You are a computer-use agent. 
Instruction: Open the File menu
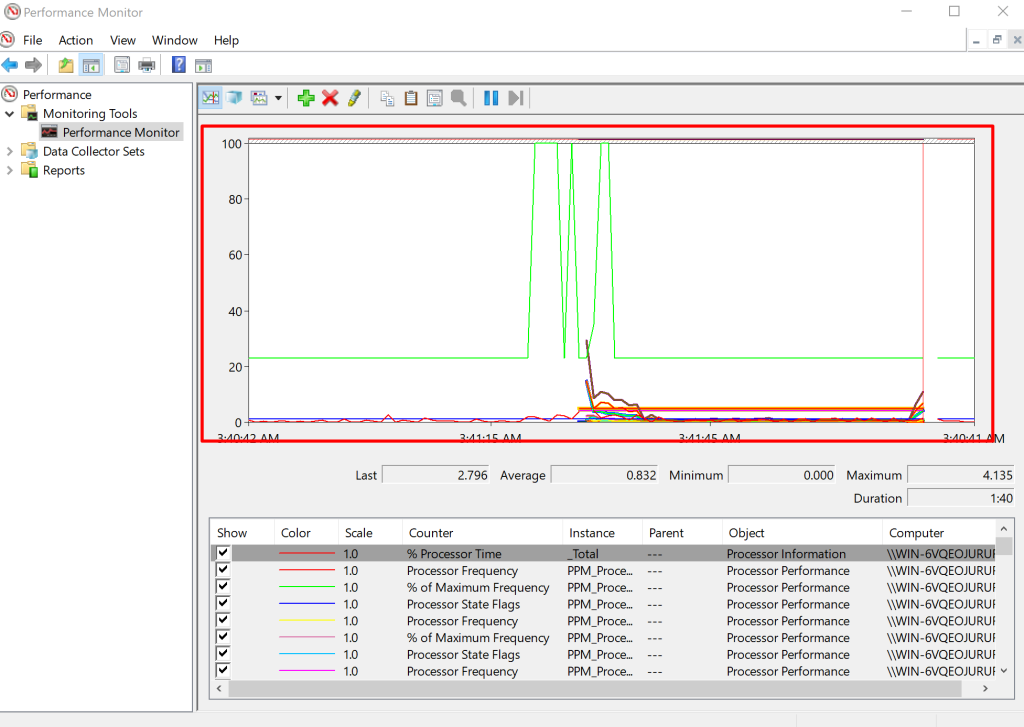point(32,40)
